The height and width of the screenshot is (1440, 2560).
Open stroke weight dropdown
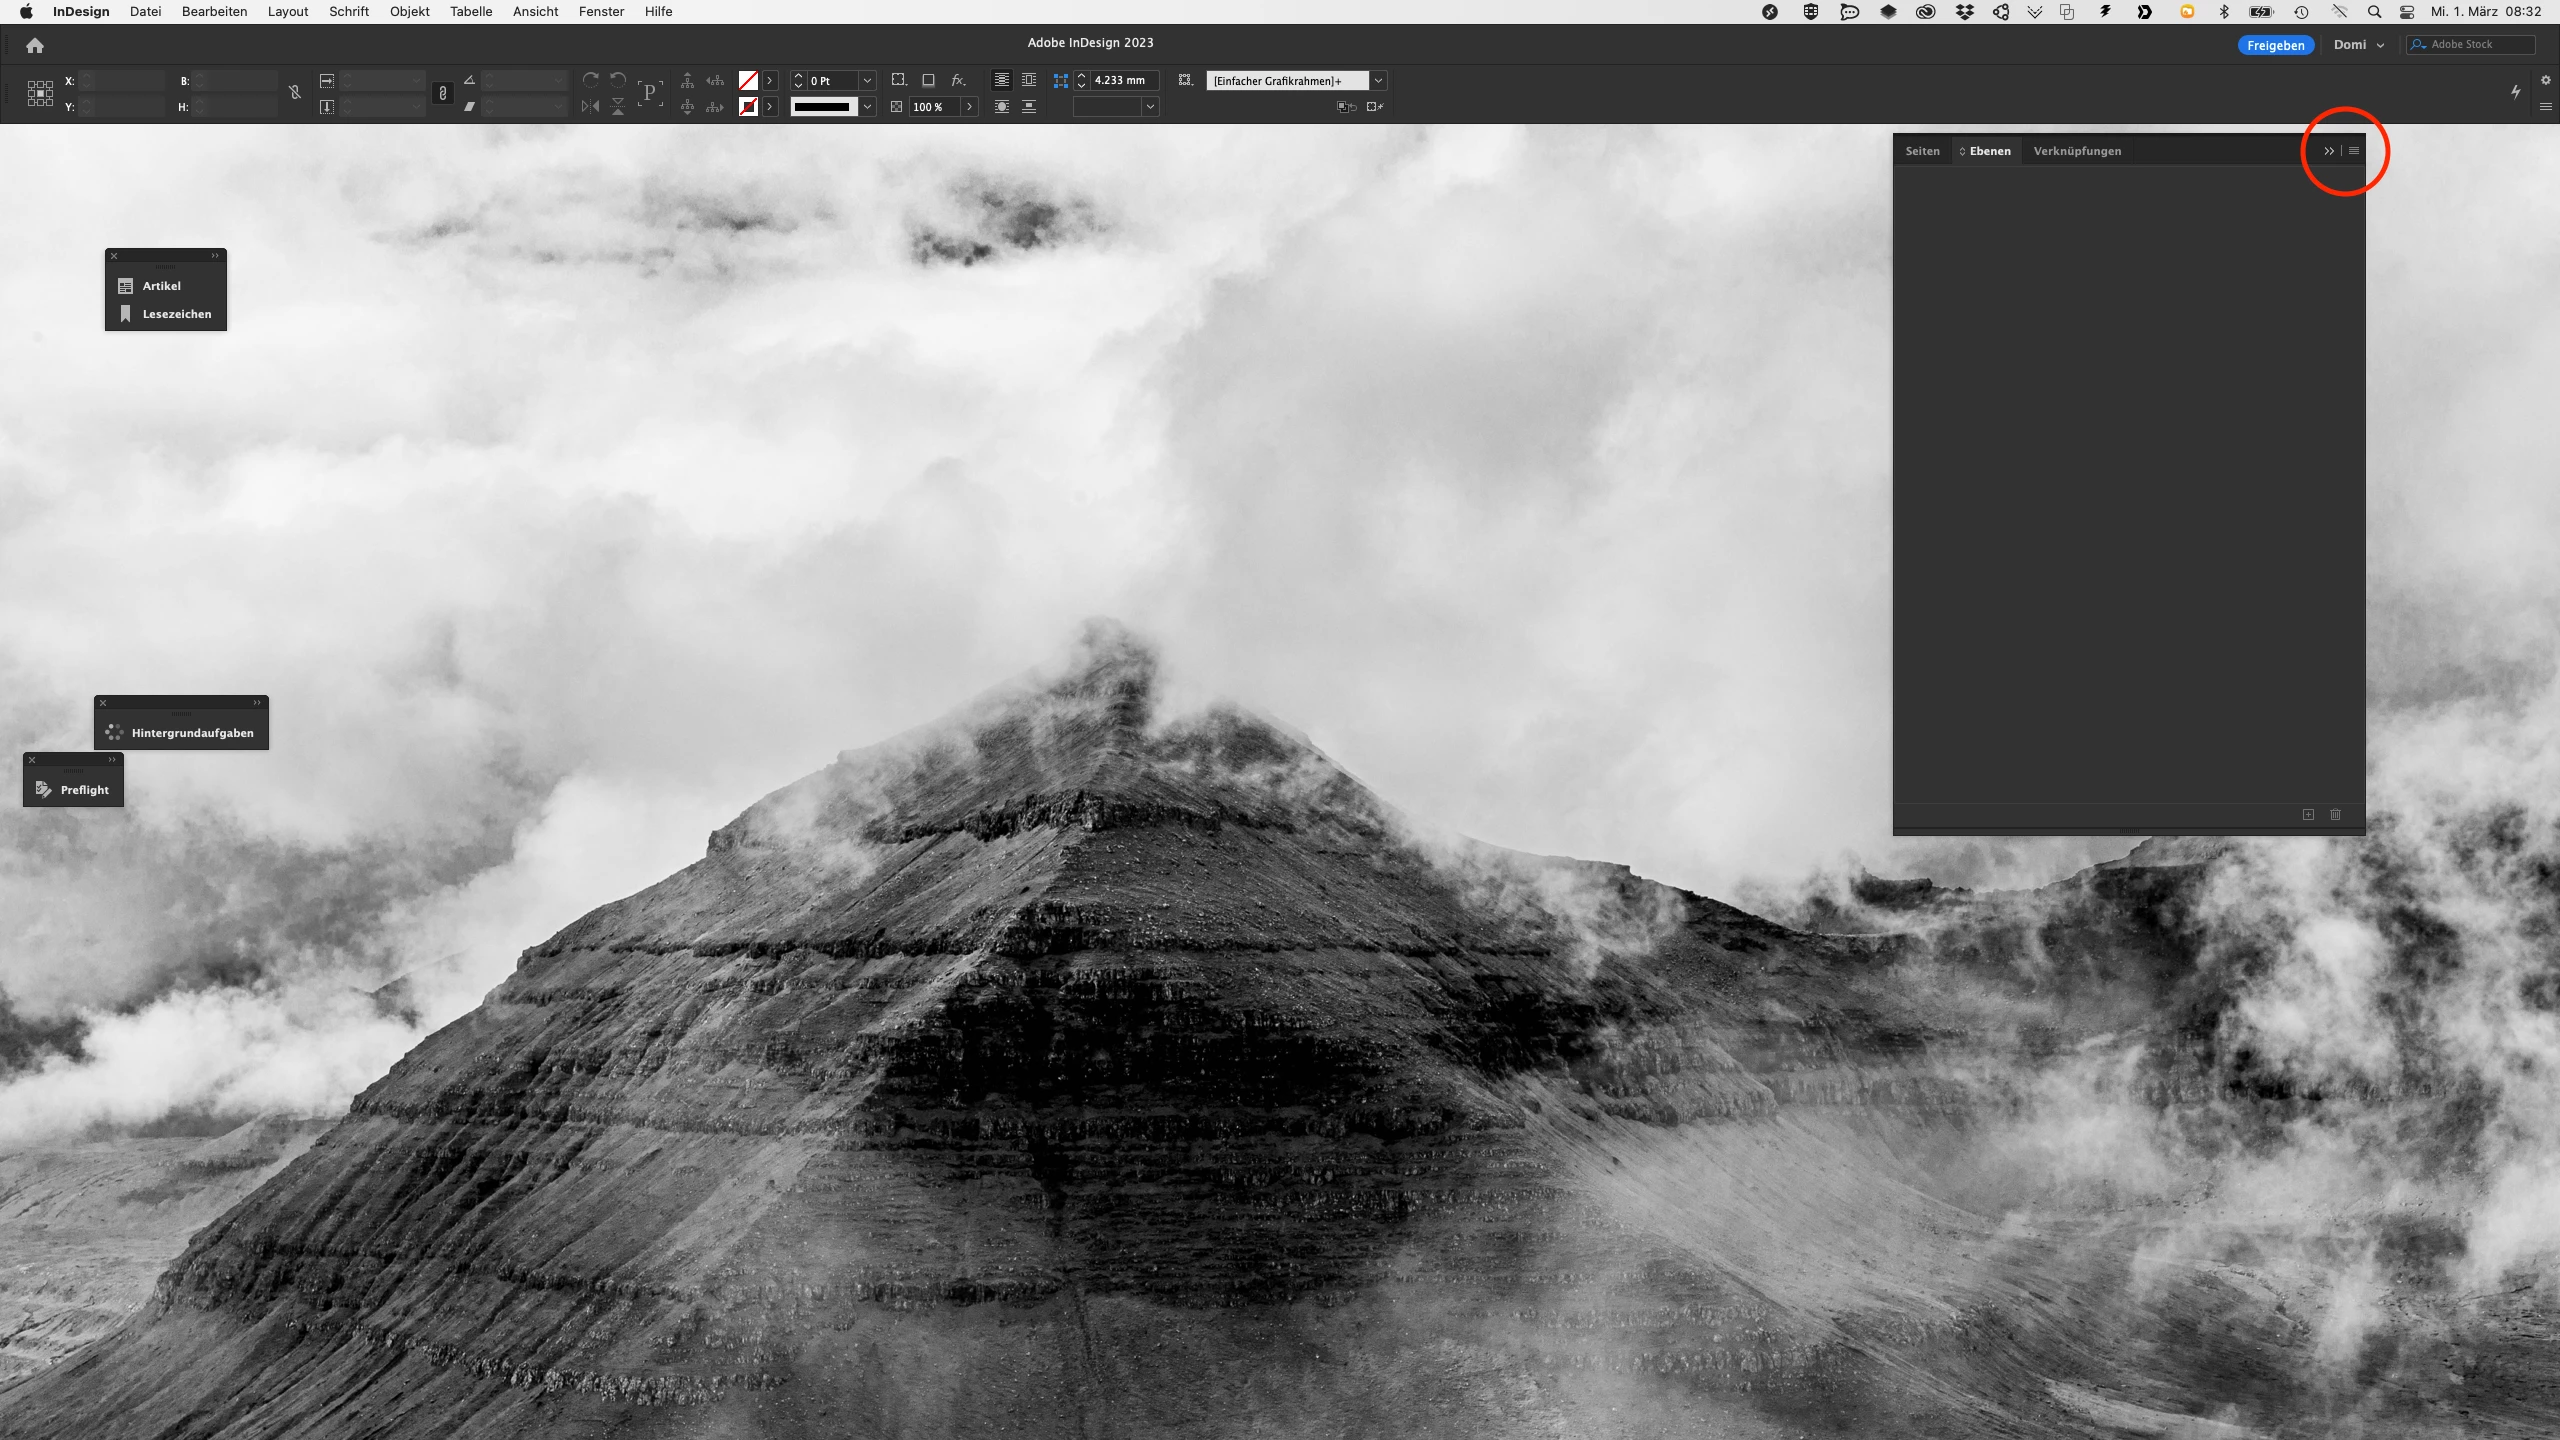867,80
